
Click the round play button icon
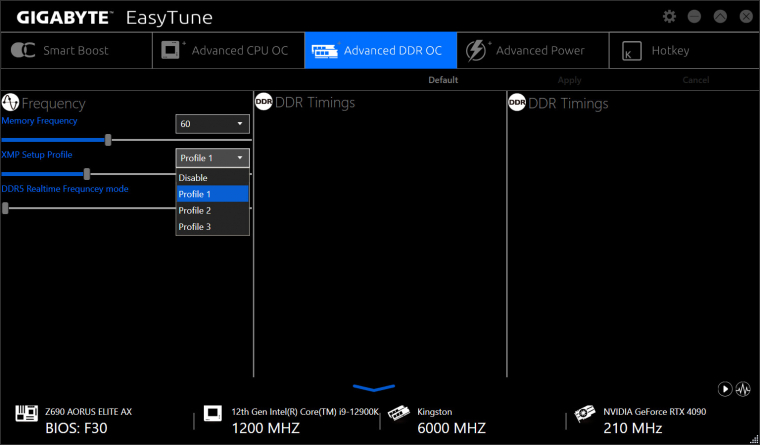(x=725, y=389)
